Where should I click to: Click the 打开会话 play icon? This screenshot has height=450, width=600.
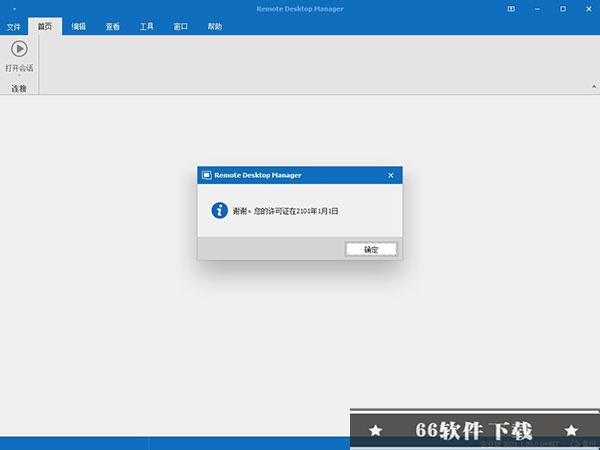click(19, 49)
